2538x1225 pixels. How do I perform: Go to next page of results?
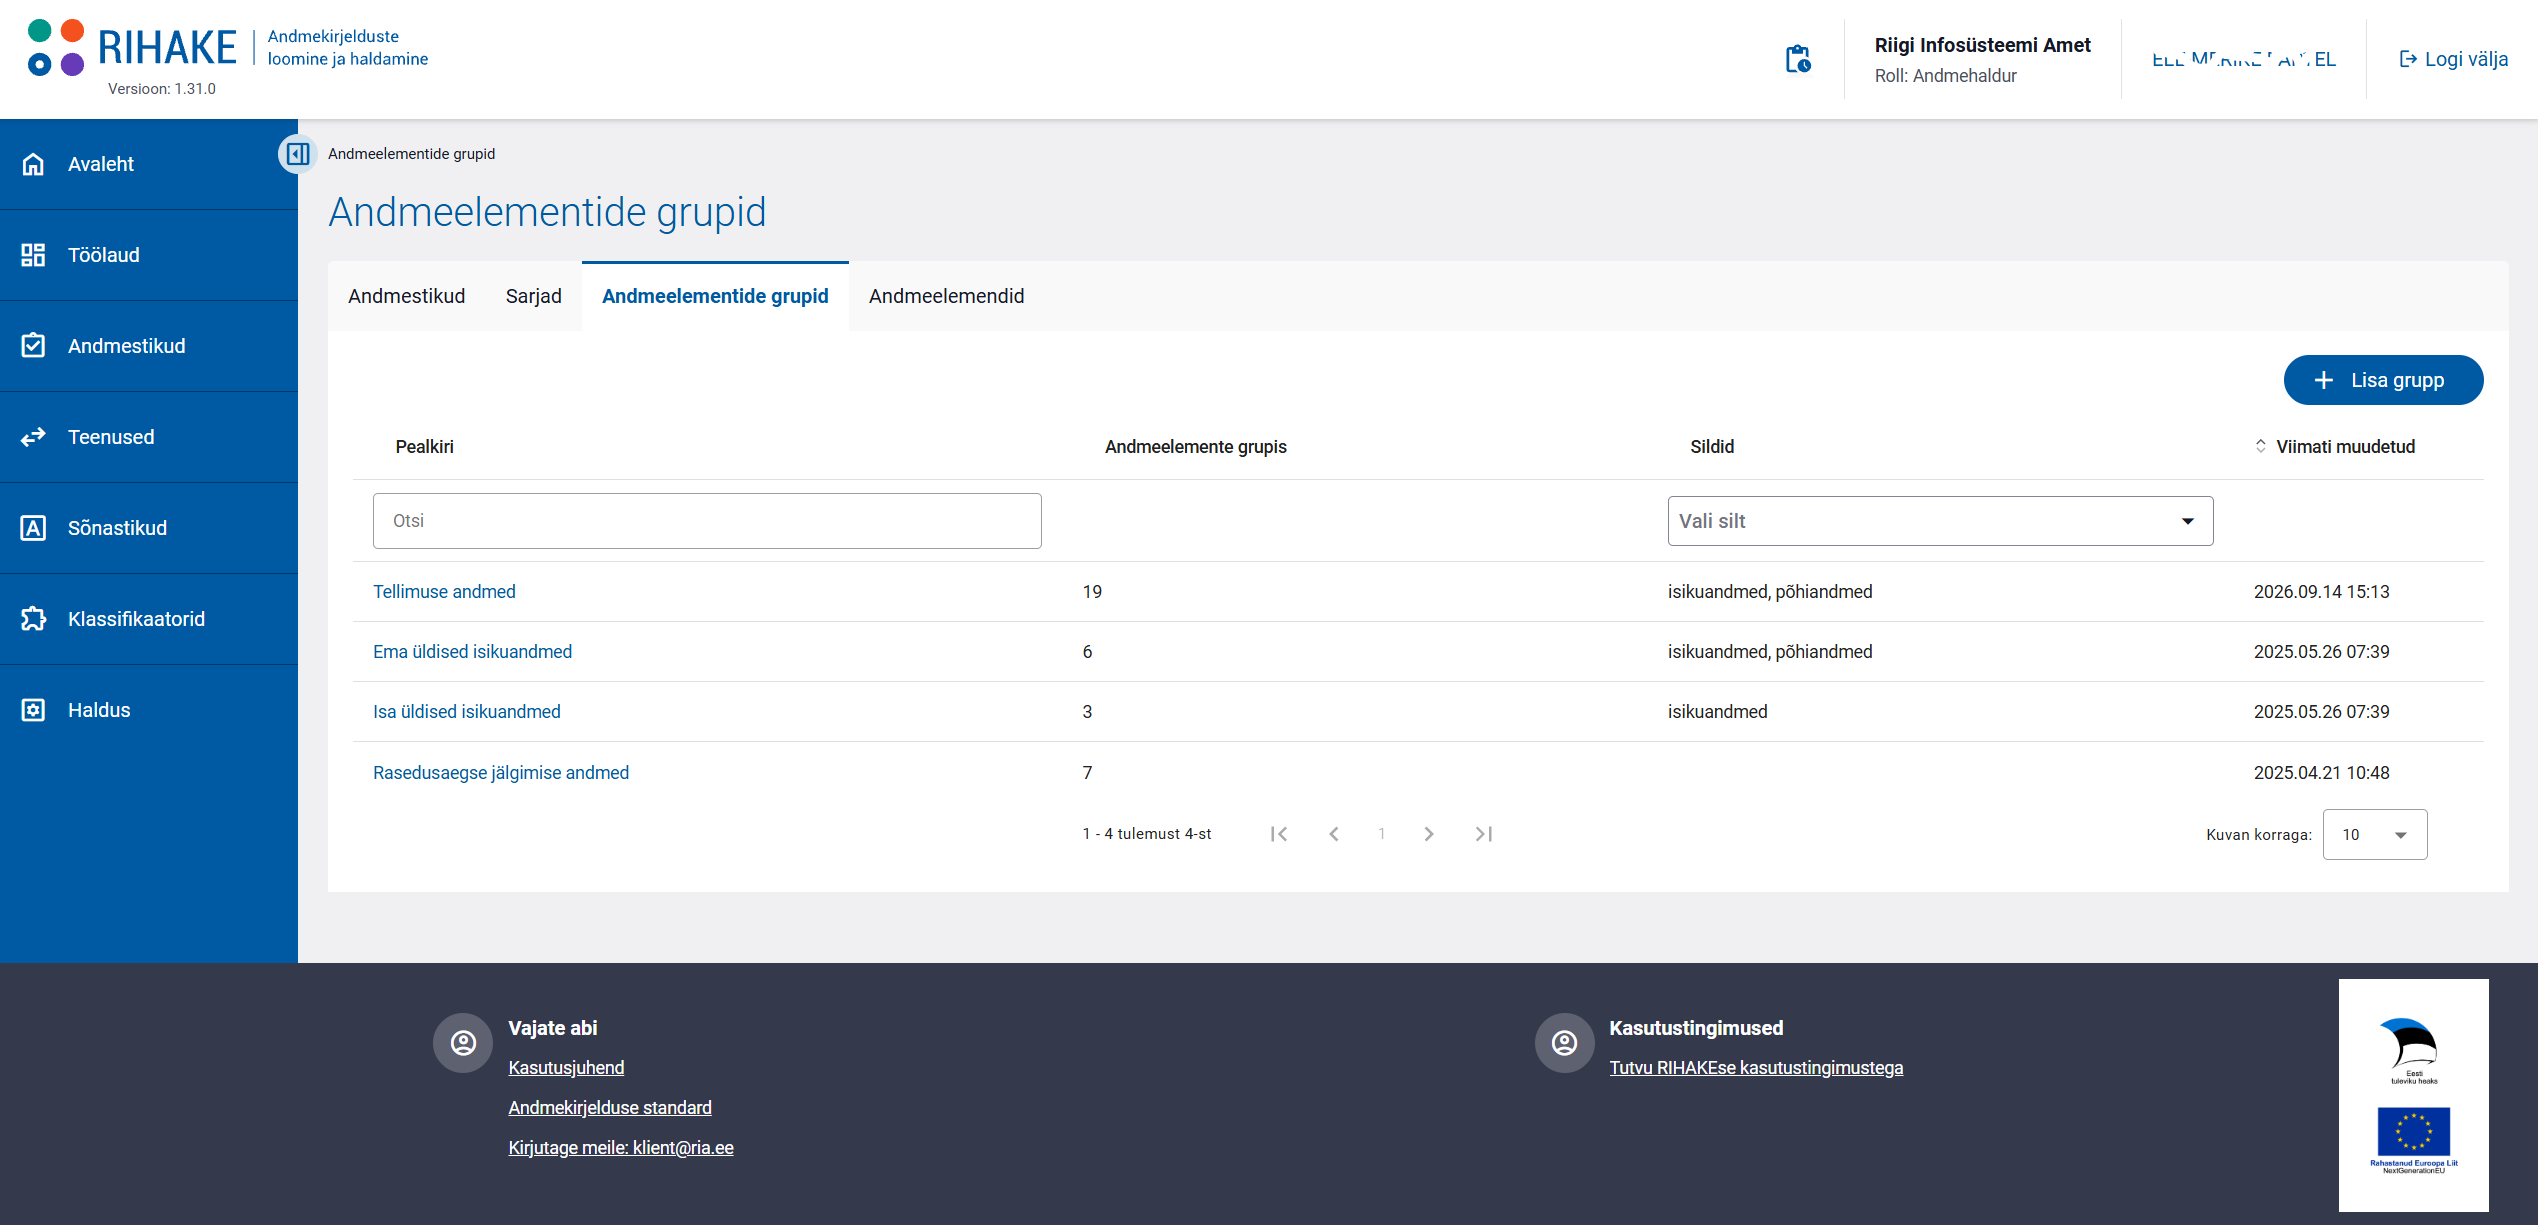pyautogui.click(x=1429, y=834)
